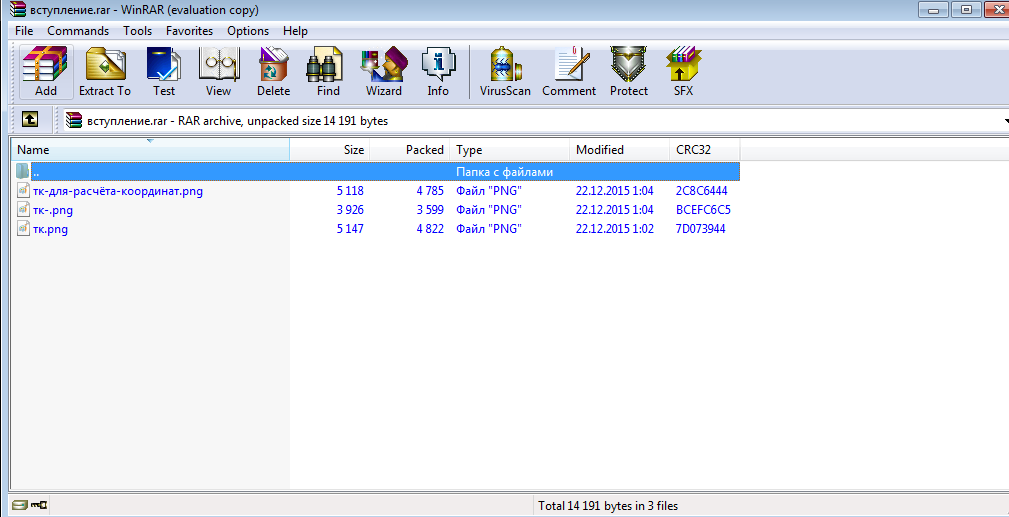This screenshot has width=1009, height=517.
Task: Click the size value 5 118
Action: [350, 191]
